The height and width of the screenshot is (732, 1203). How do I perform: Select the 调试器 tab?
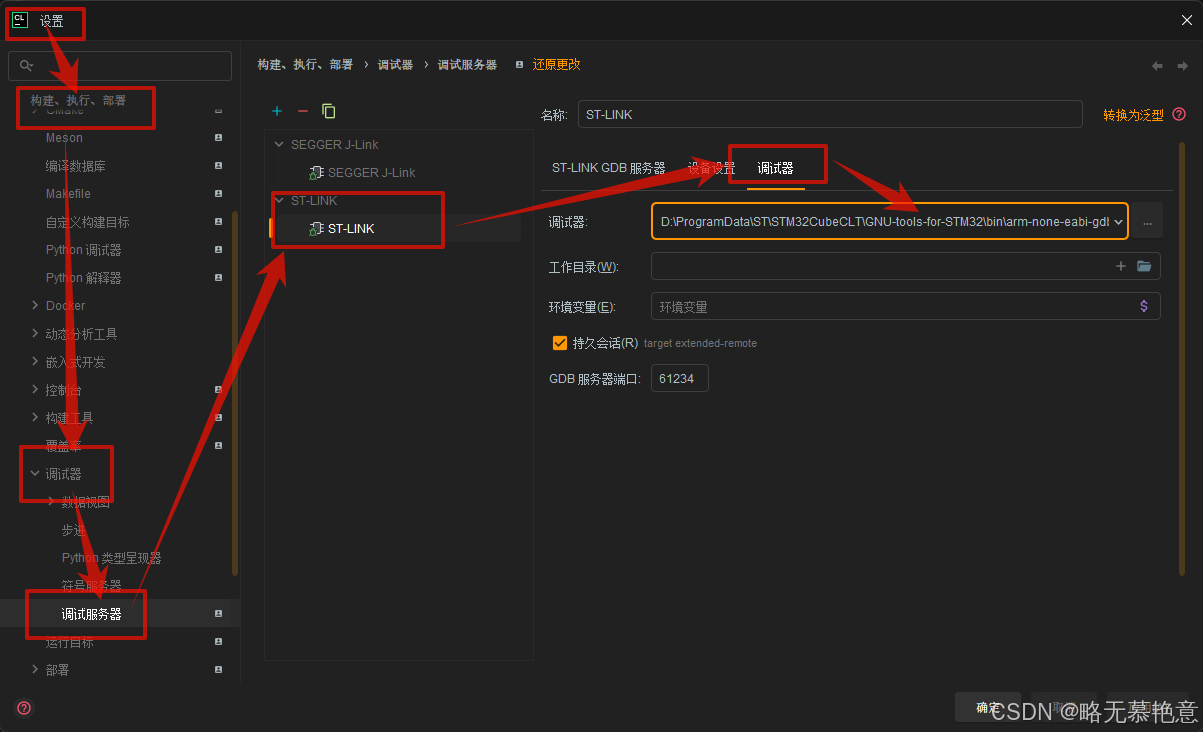775,168
